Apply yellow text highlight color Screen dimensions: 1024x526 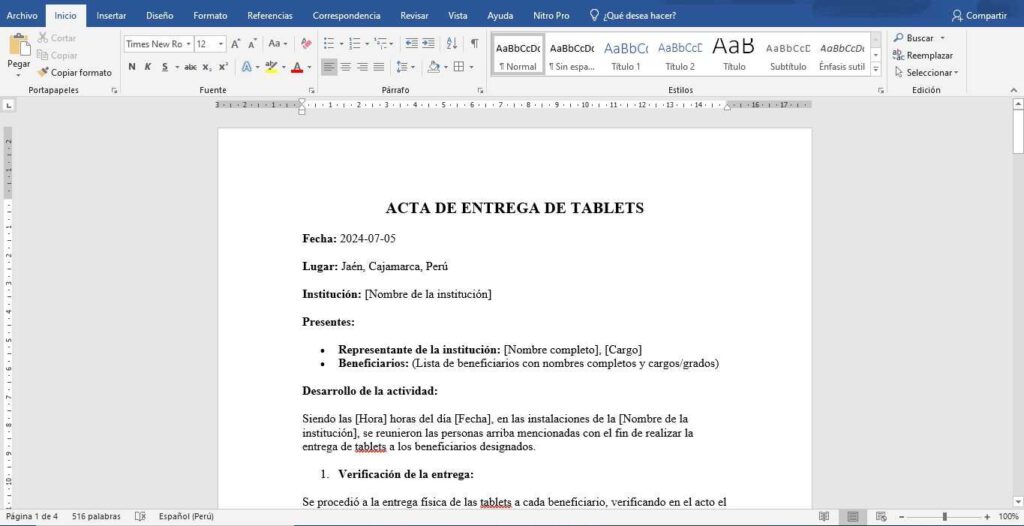click(272, 67)
